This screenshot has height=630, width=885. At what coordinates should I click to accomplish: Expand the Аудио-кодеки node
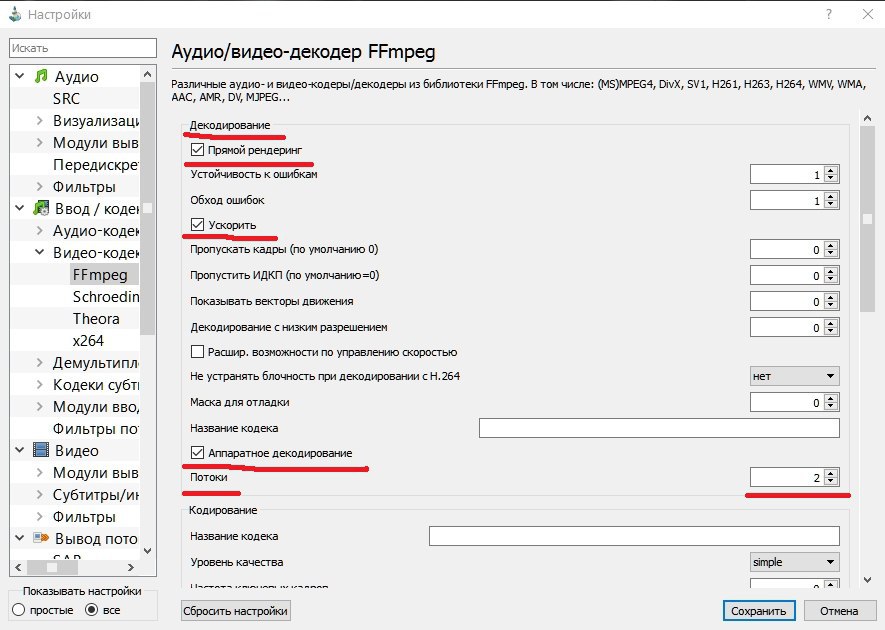point(40,230)
